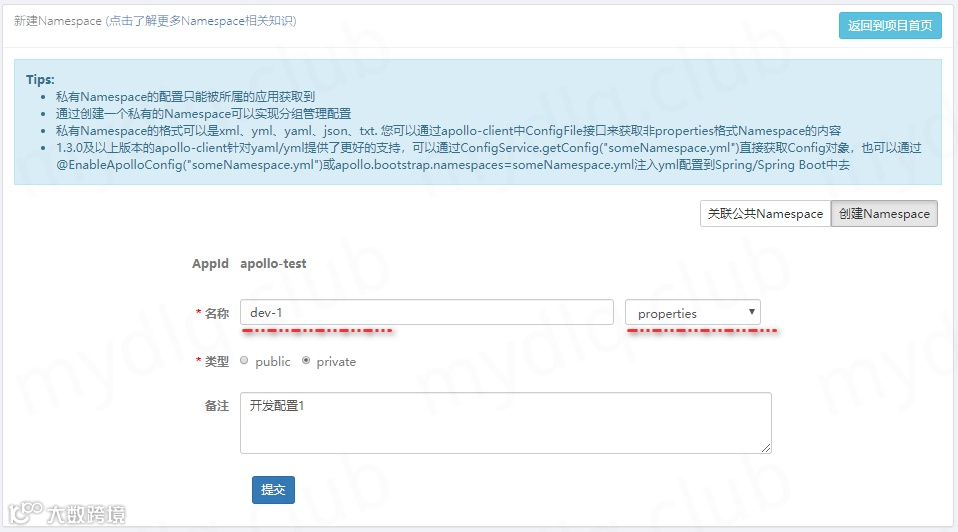958x532 pixels.
Task: Click the AppId value apollo-test
Action: coord(273,264)
